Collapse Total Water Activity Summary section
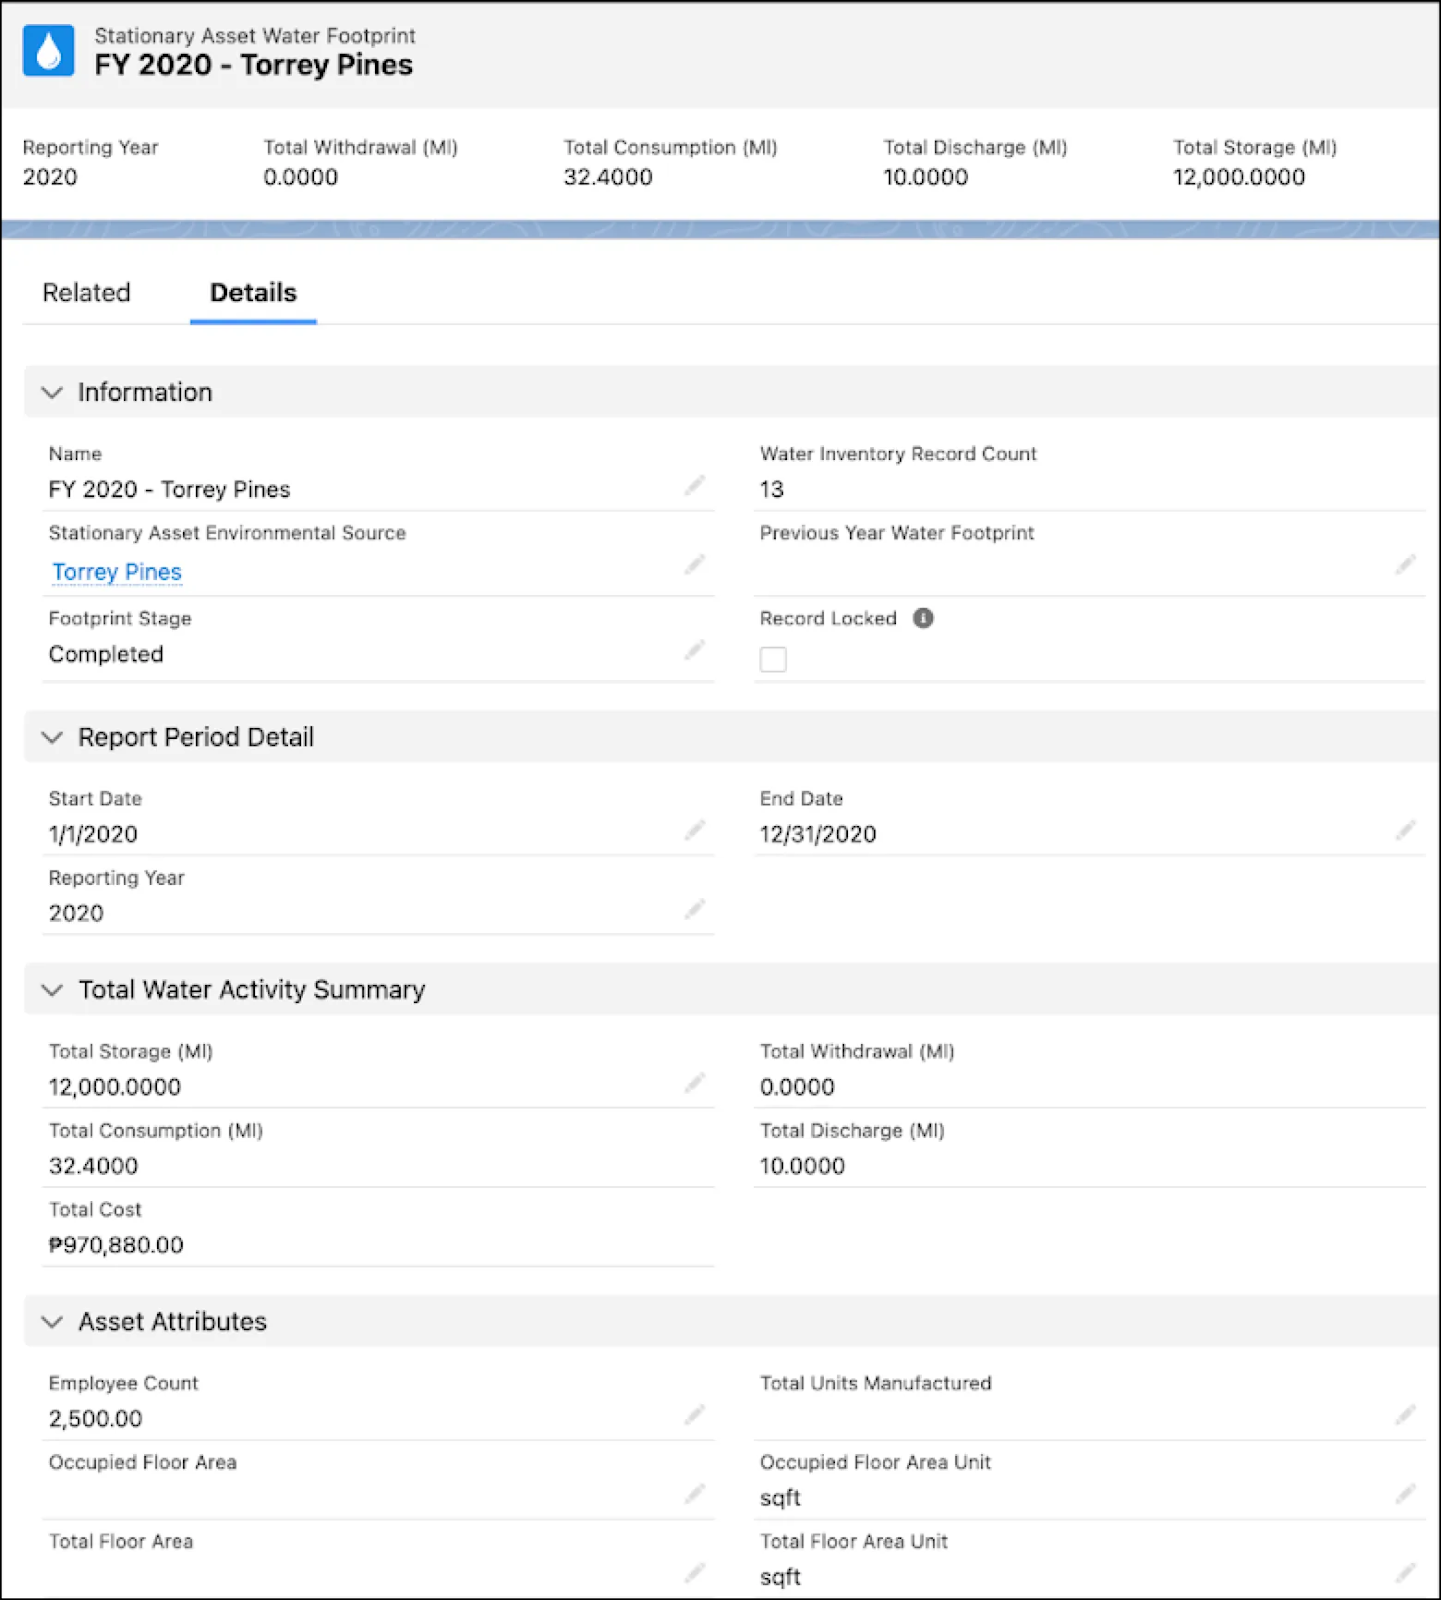Screen dimensions: 1441x1600 52,990
